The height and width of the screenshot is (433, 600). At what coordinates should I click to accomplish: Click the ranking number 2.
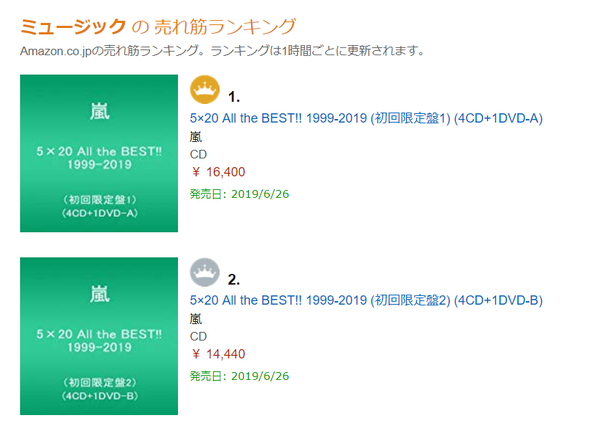234,280
